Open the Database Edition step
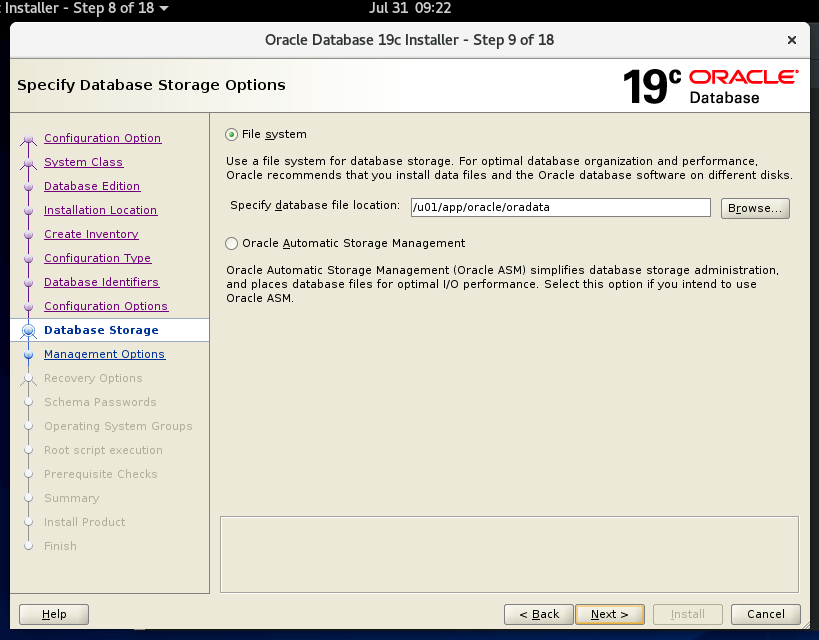Screen dimensions: 819x640 click(92, 186)
